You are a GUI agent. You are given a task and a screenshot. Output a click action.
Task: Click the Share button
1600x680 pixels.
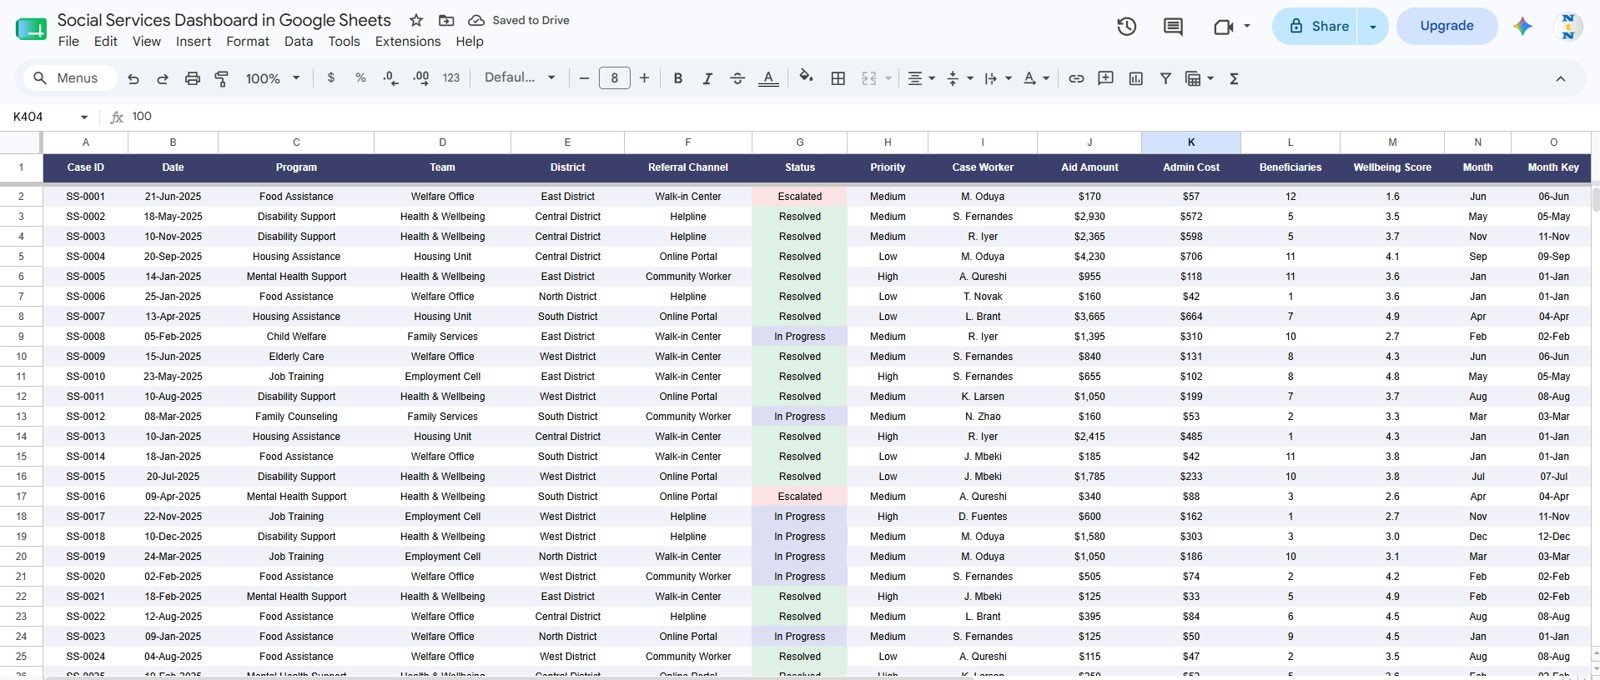[1315, 27]
